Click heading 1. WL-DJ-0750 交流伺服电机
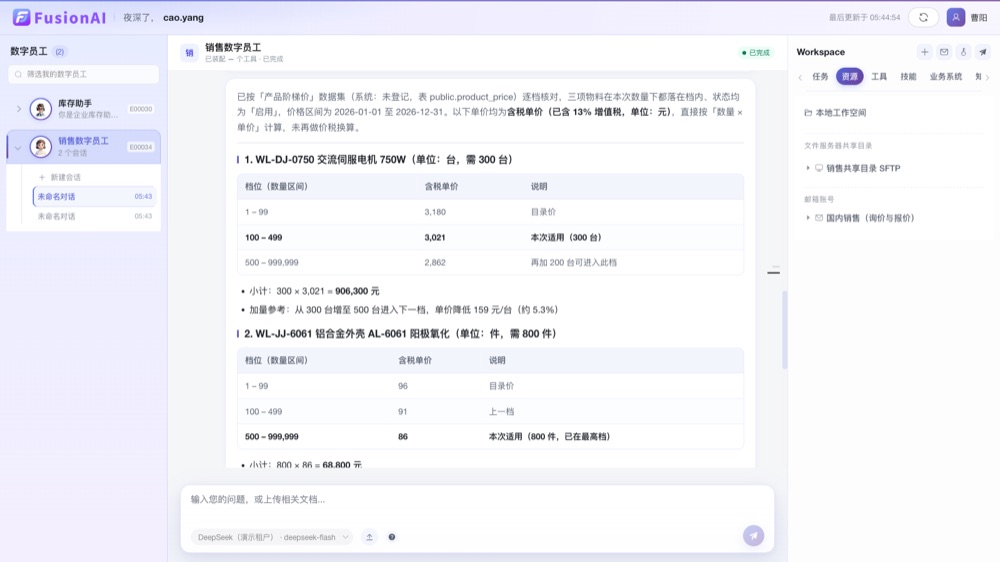 pyautogui.click(x=378, y=159)
